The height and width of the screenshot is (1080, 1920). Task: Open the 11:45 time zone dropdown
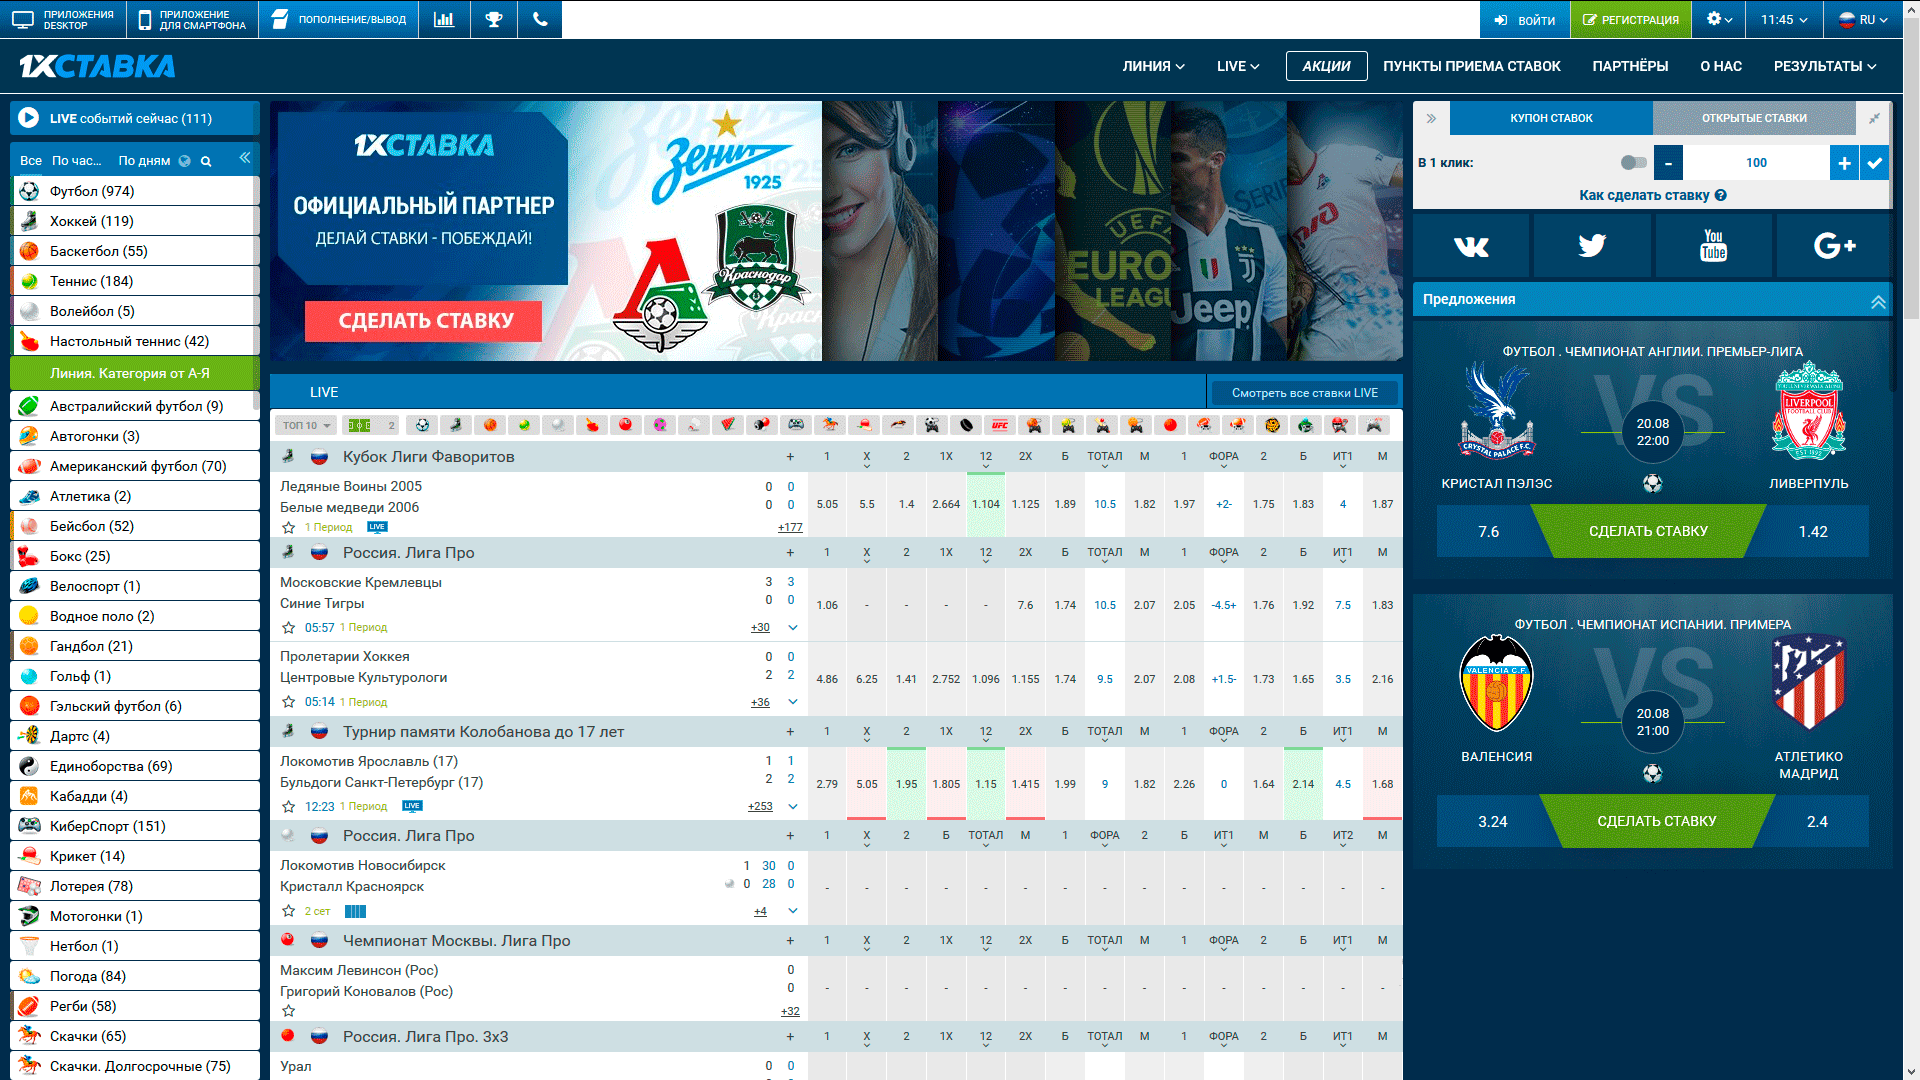(x=1784, y=19)
